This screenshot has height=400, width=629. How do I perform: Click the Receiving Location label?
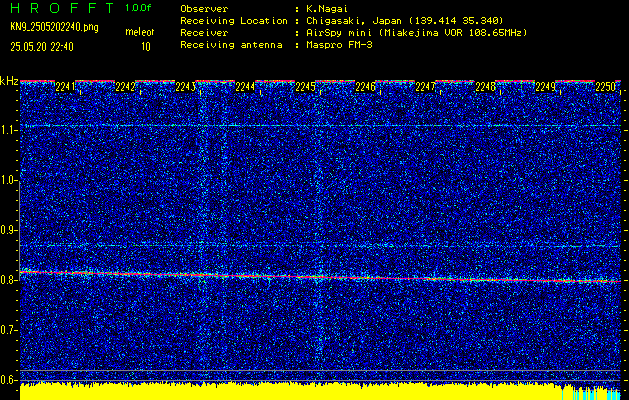tap(234, 21)
